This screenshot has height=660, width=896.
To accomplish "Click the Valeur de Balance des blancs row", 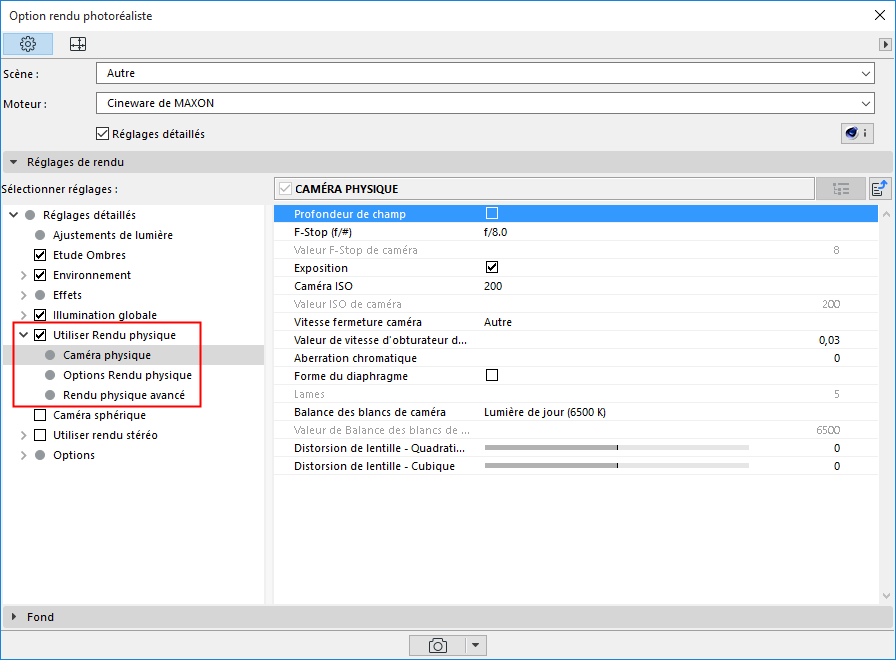I will [x=575, y=430].
